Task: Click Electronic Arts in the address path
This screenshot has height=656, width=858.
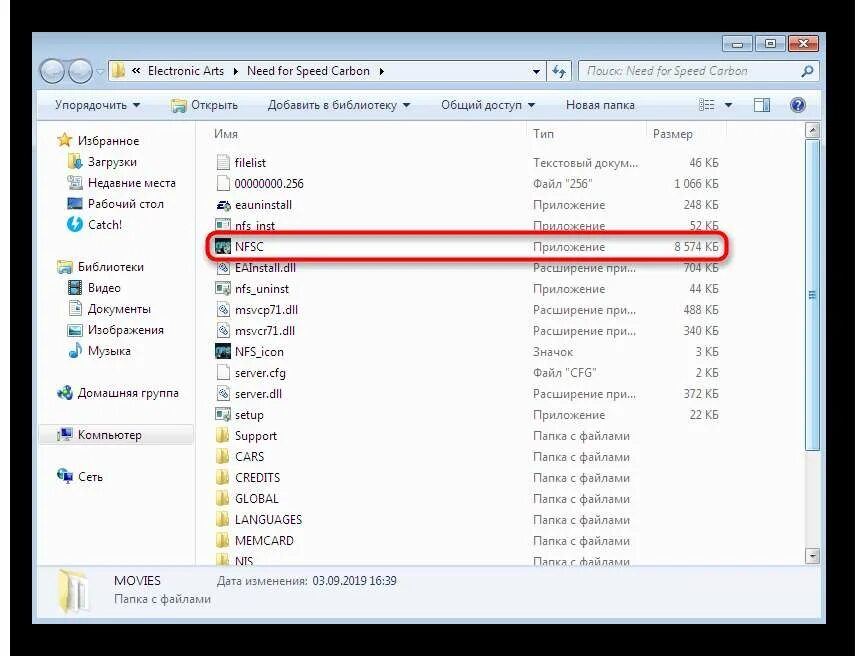Action: [x=185, y=71]
